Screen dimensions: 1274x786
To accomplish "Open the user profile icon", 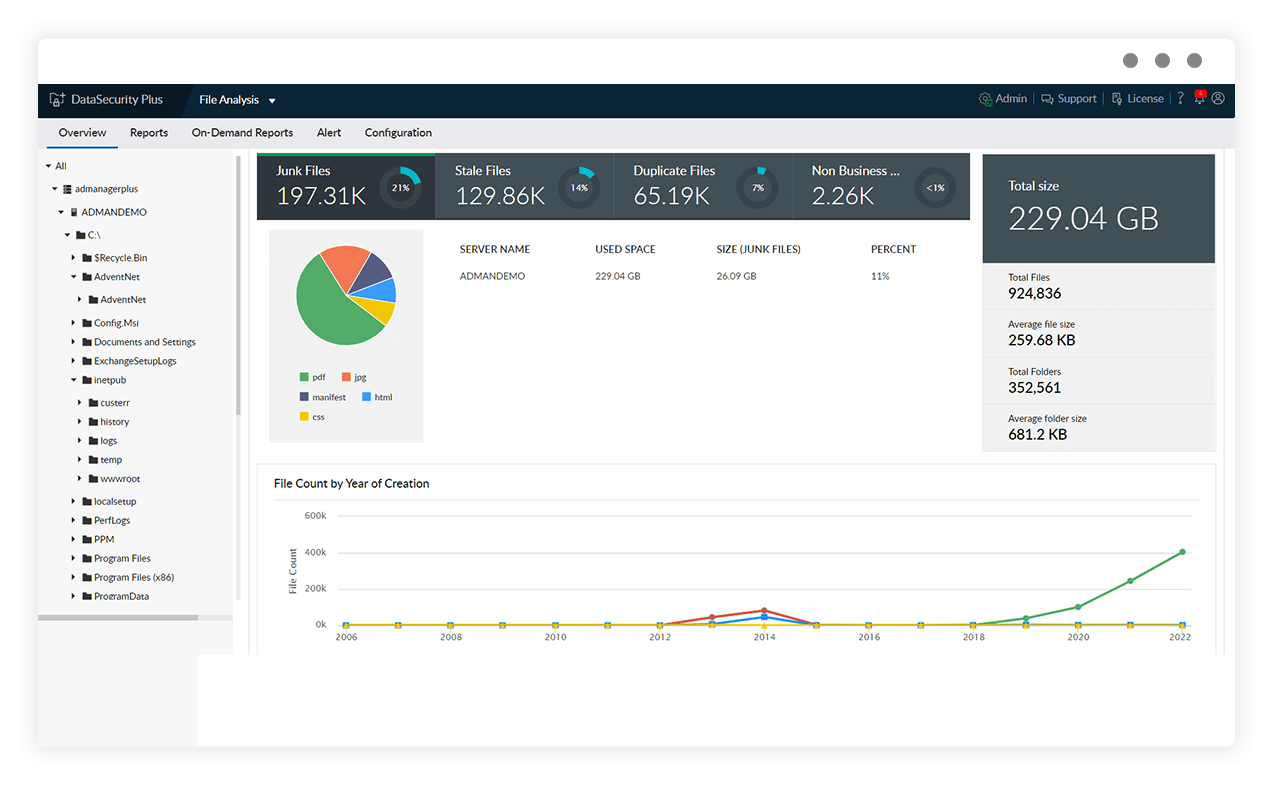I will click(1218, 98).
